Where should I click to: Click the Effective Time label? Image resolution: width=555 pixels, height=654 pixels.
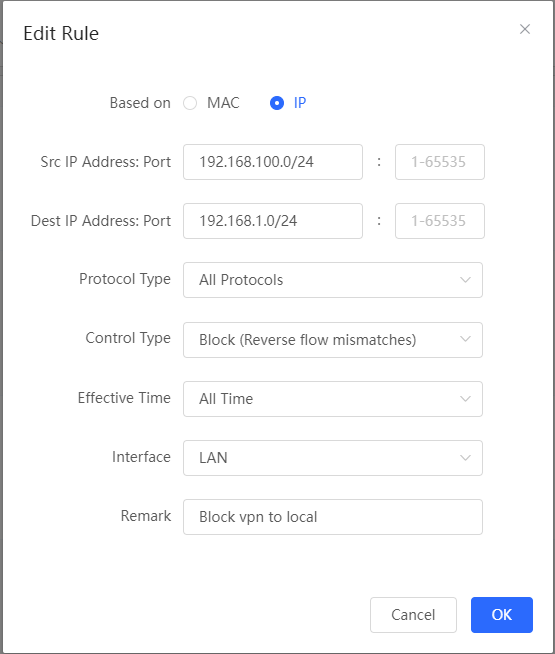click(x=124, y=398)
